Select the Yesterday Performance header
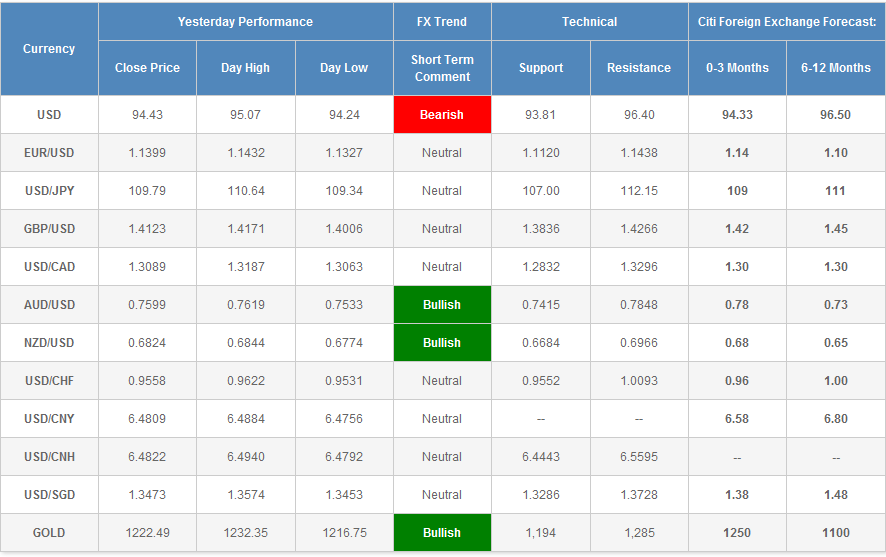The width and height of the screenshot is (886, 557). pos(245,22)
